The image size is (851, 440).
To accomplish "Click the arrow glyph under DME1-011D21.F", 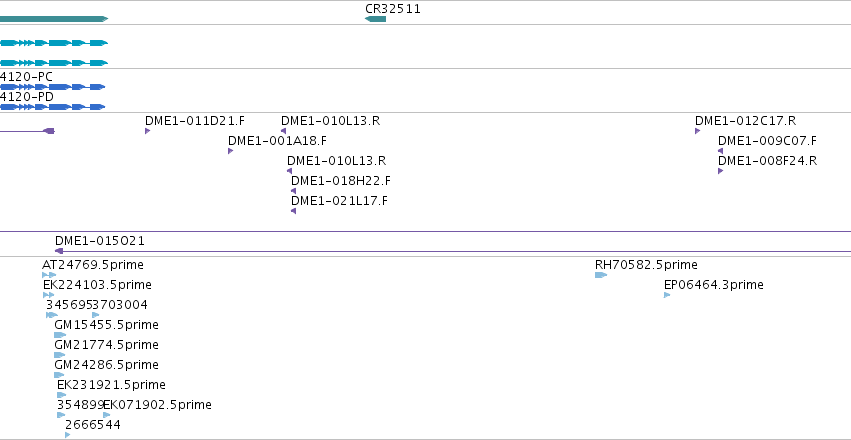I will pos(148,131).
